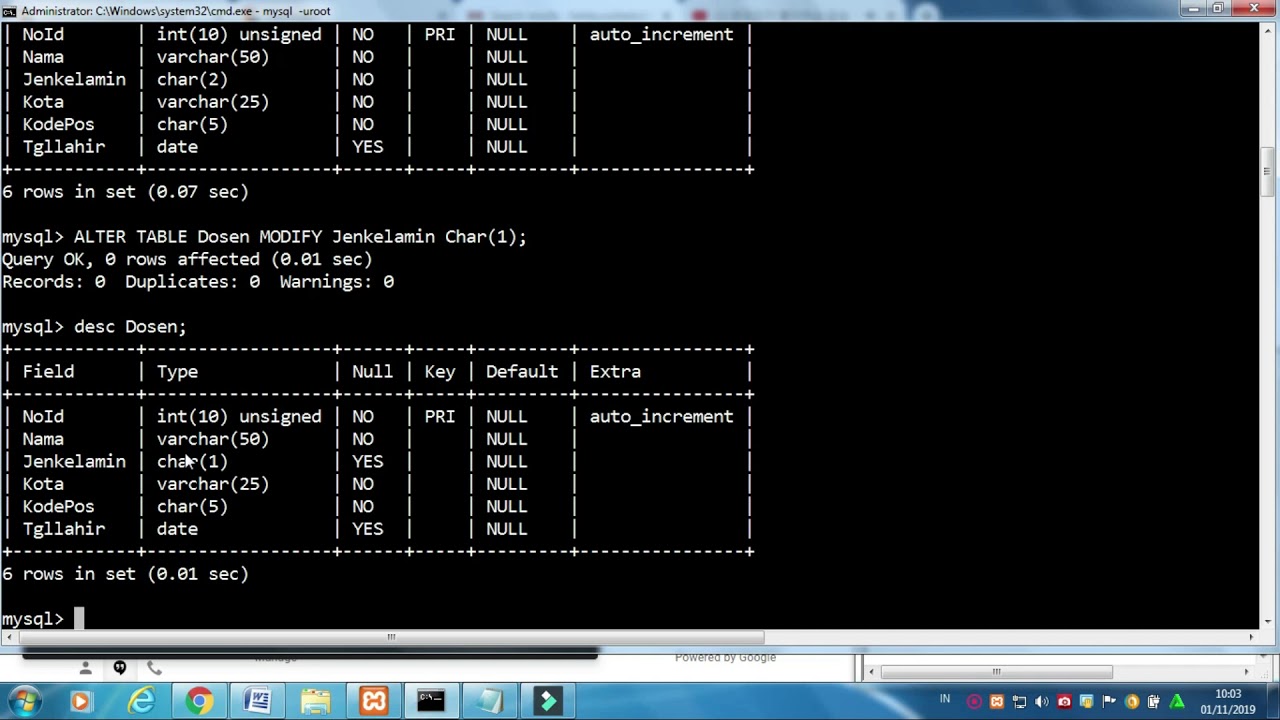
Task: Maximize the cmd.exe window
Action: tap(1217, 9)
